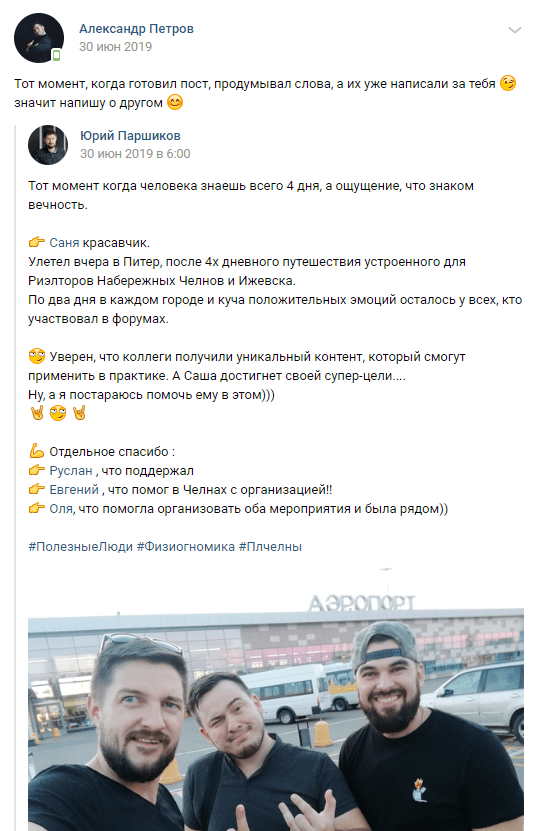Open the airport selfie photo

pos(276,699)
